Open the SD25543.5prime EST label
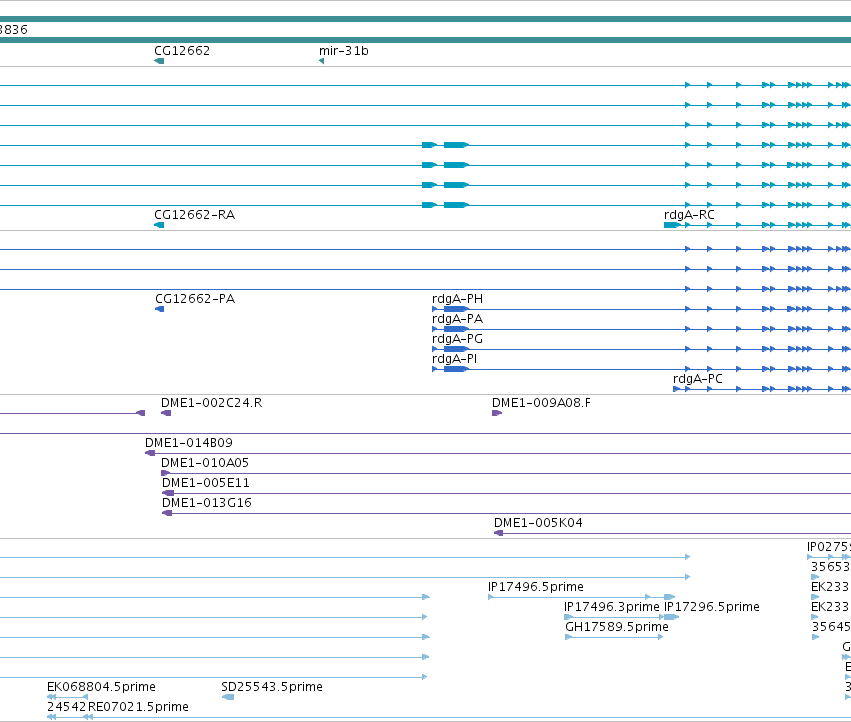The height and width of the screenshot is (722, 851). 272,687
